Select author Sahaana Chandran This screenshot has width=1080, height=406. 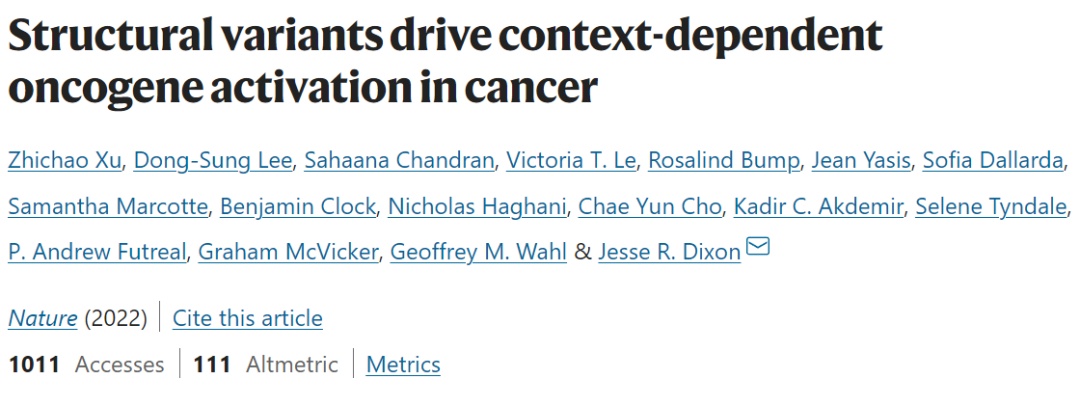pos(399,161)
